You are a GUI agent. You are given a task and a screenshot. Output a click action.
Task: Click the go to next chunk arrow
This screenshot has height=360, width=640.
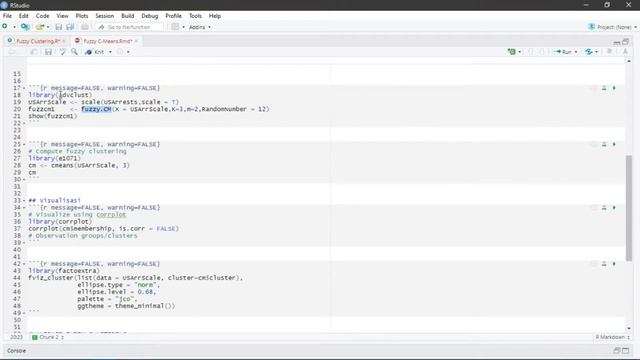tap(542, 52)
